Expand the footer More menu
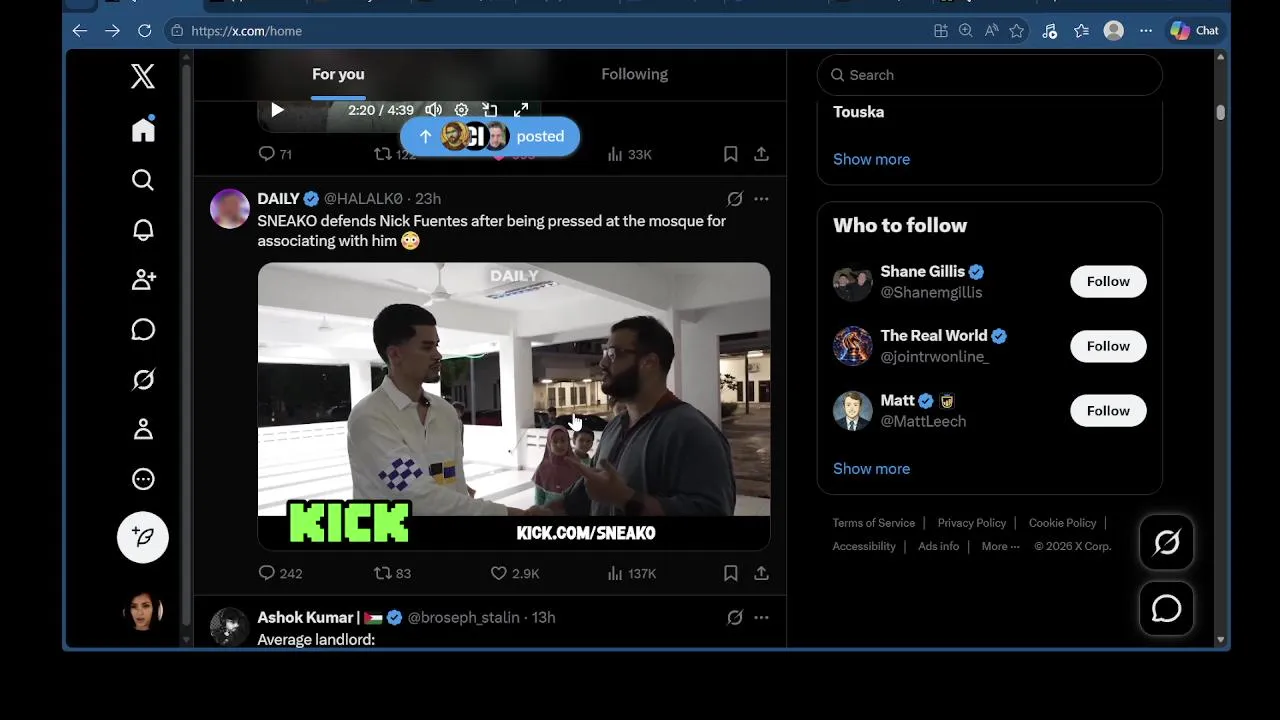 pos(1000,546)
